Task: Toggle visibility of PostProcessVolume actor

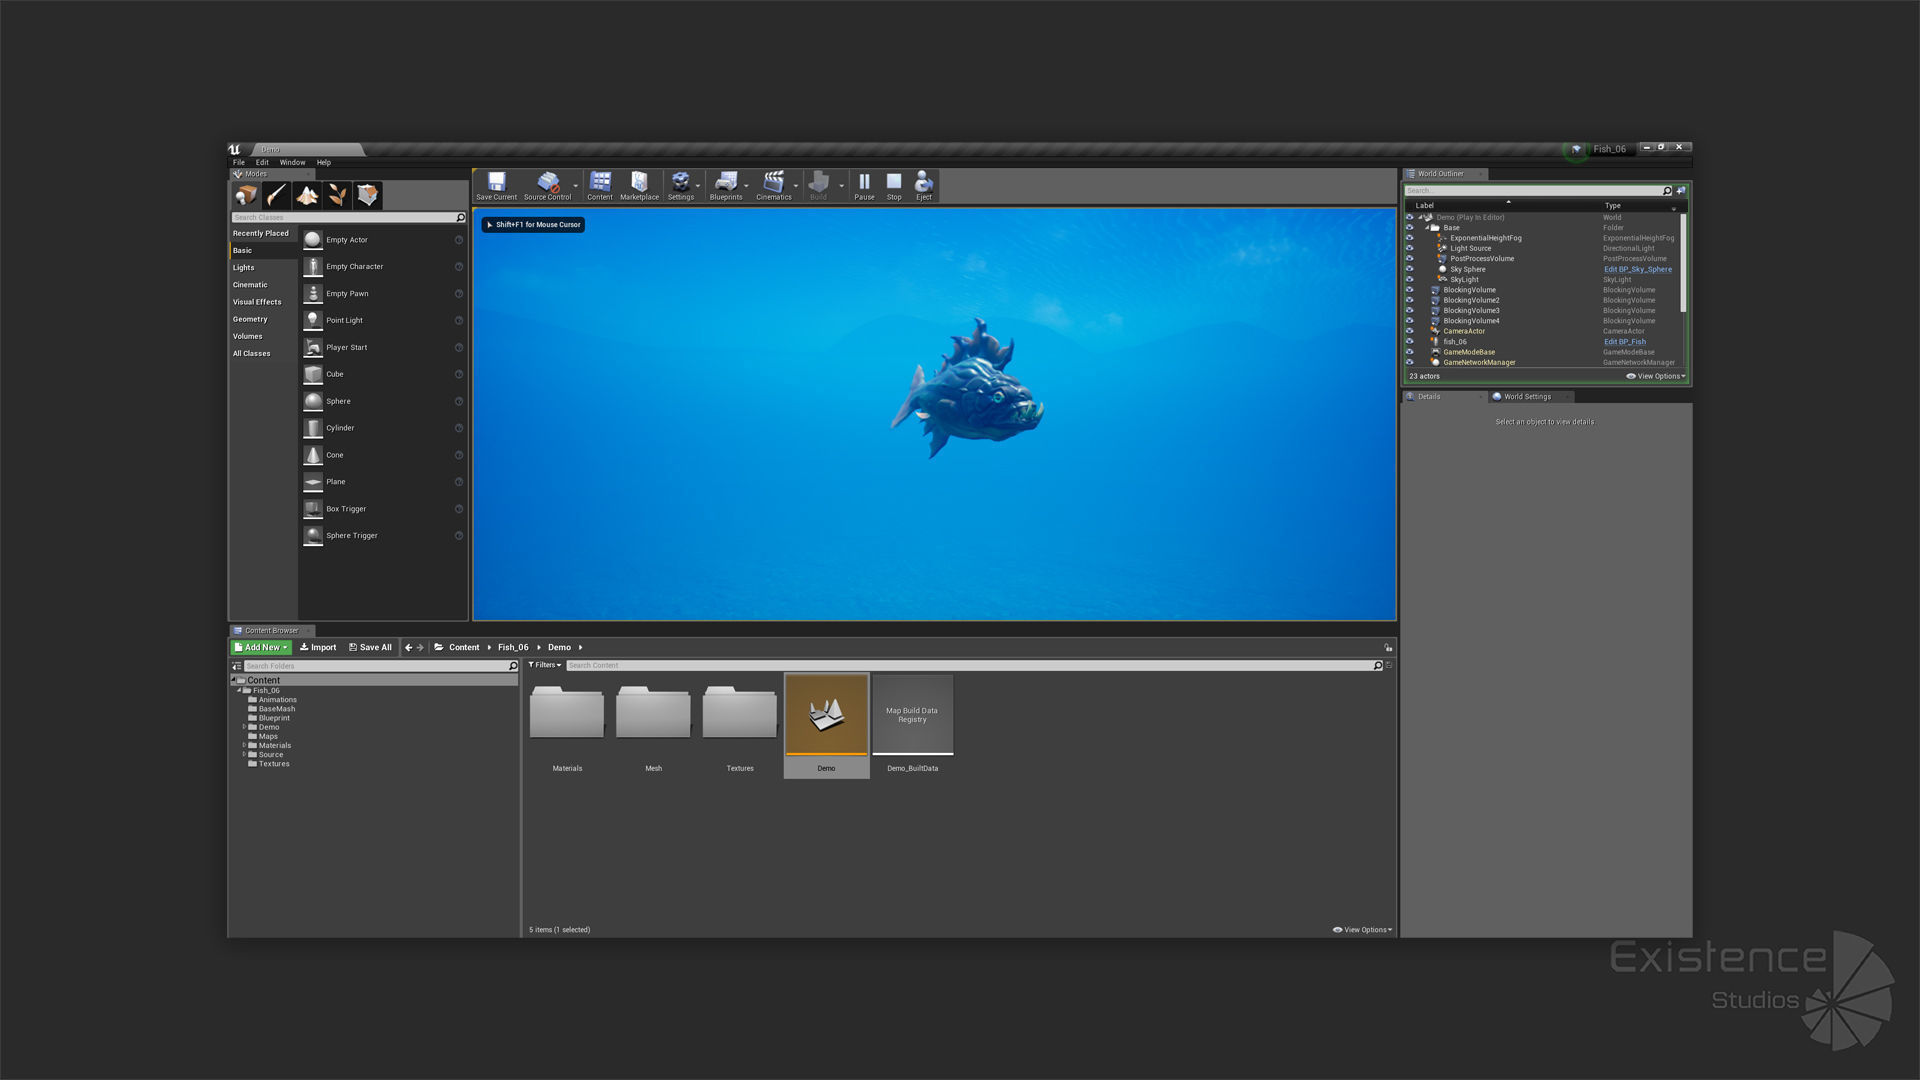Action: point(1410,259)
